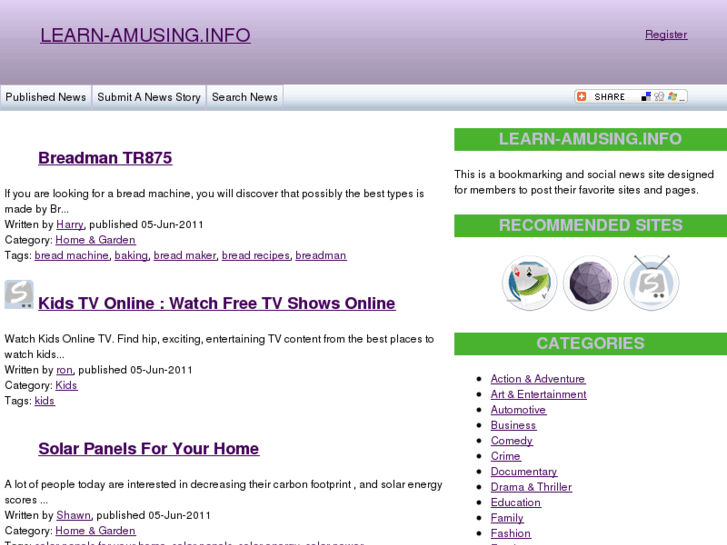Image resolution: width=727 pixels, height=545 pixels.
Task: View author ron's profile
Action: (x=64, y=370)
